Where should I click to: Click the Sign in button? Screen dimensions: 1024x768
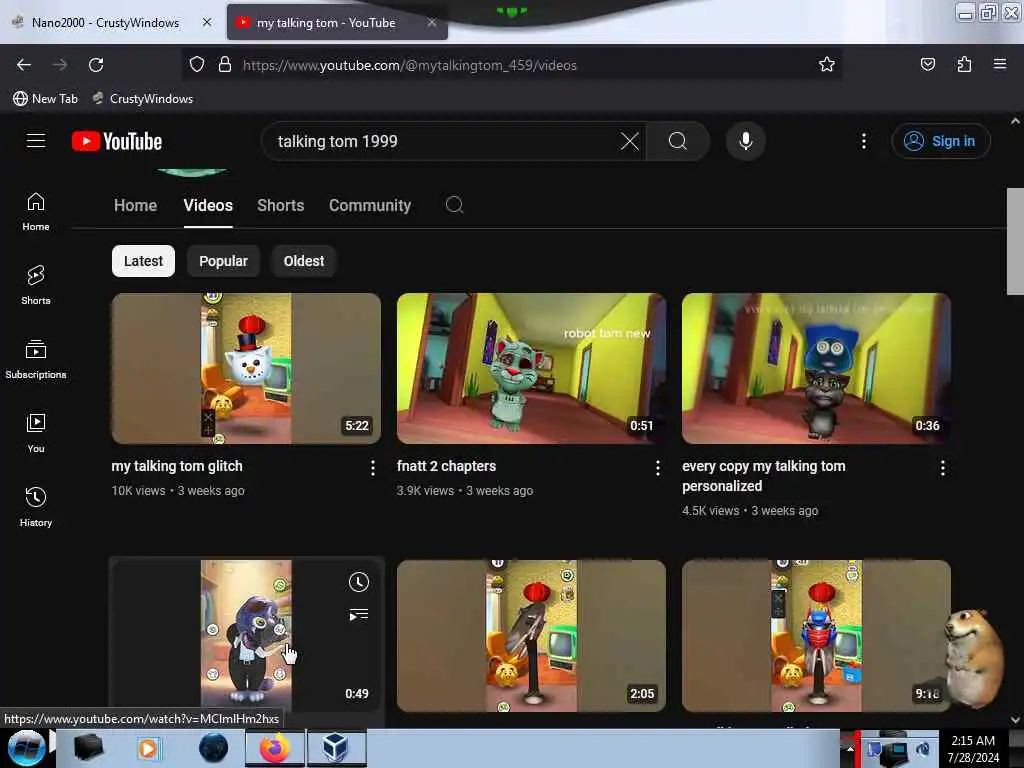point(940,141)
